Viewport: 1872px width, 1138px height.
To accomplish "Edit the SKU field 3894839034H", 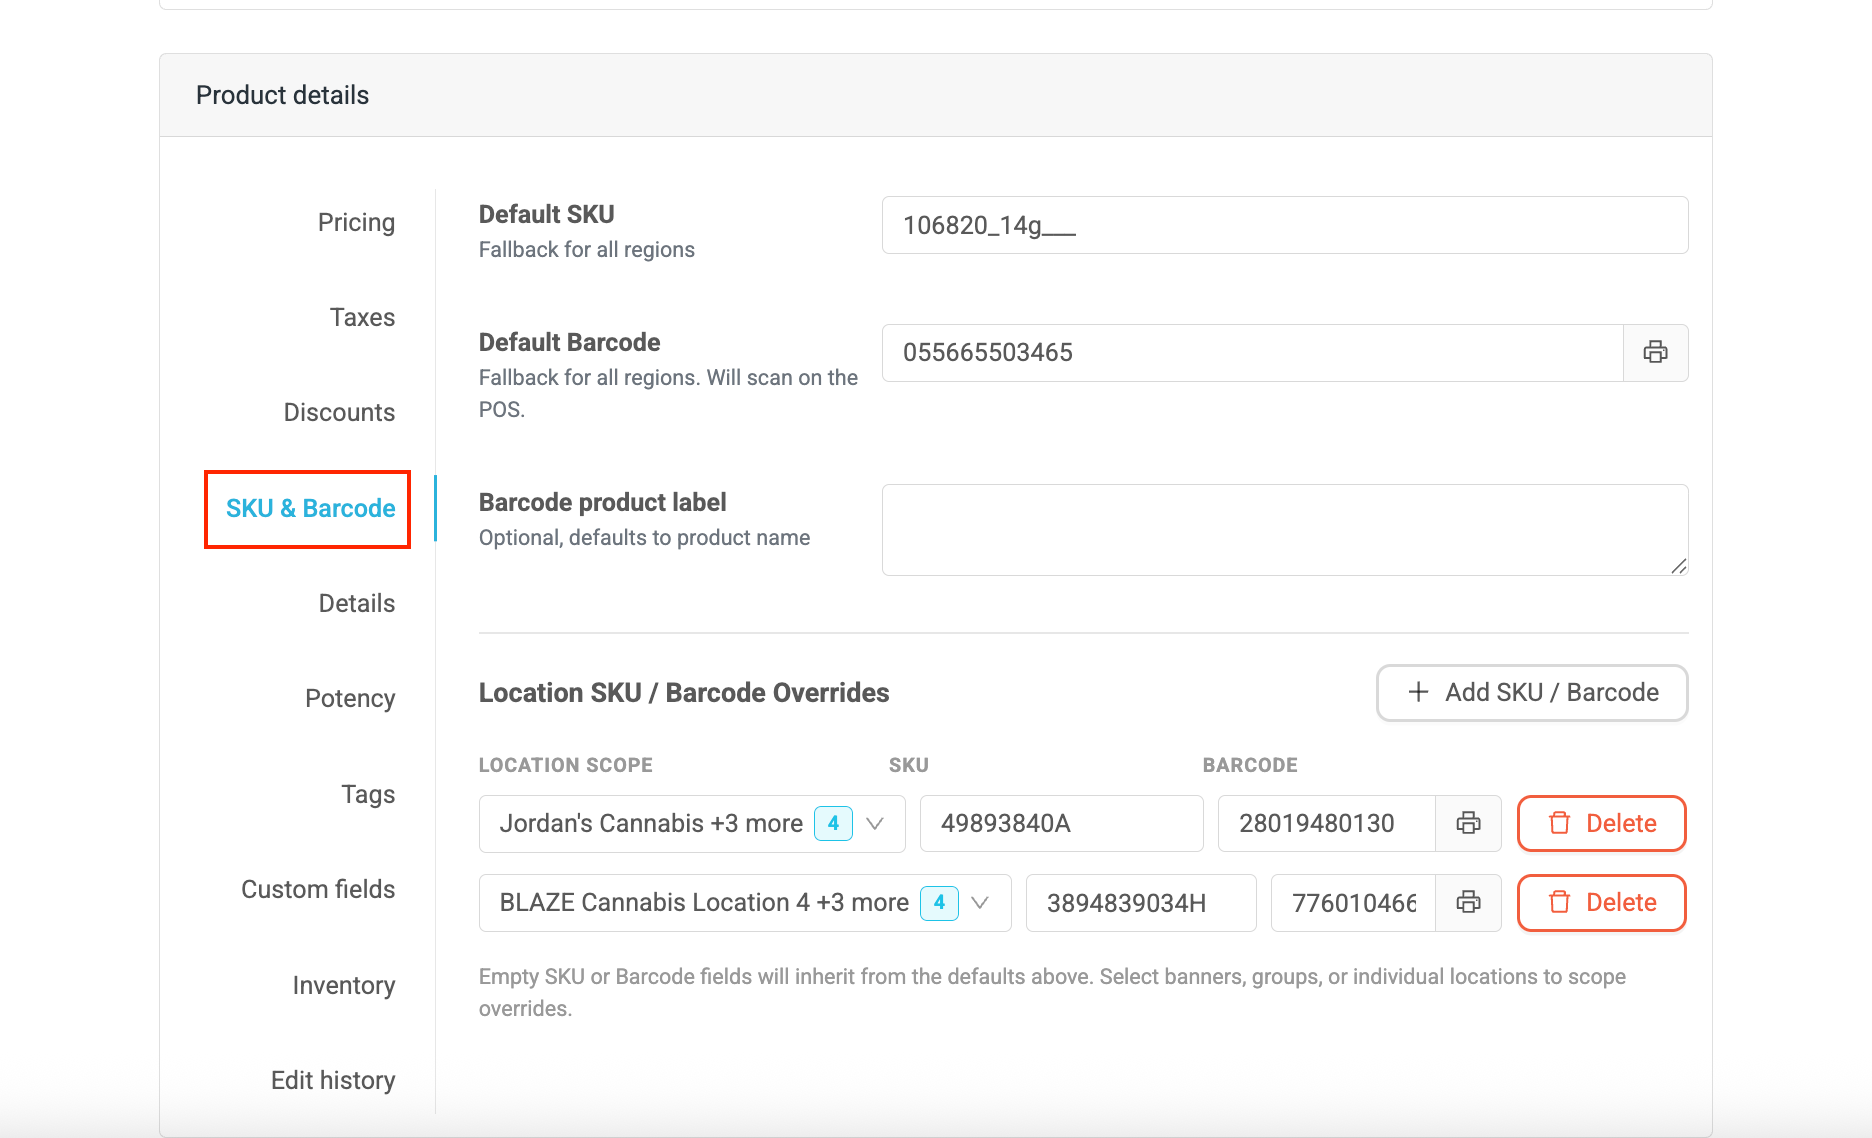I will tap(1141, 902).
